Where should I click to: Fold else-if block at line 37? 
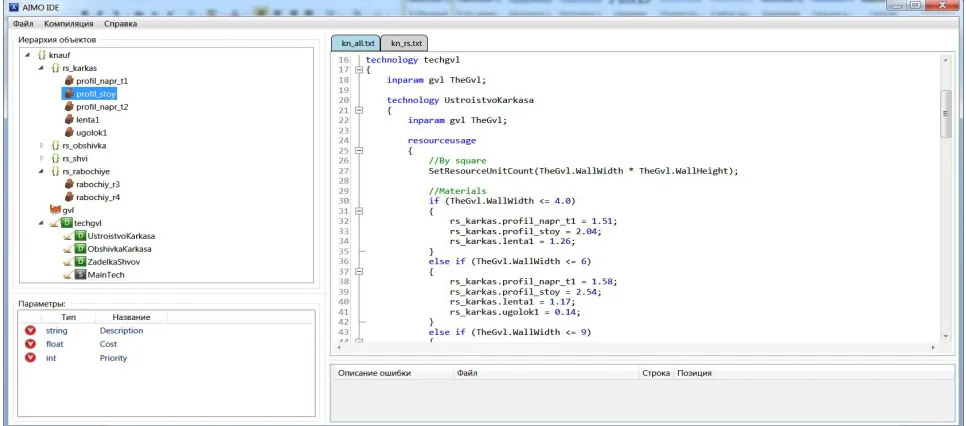(359, 271)
